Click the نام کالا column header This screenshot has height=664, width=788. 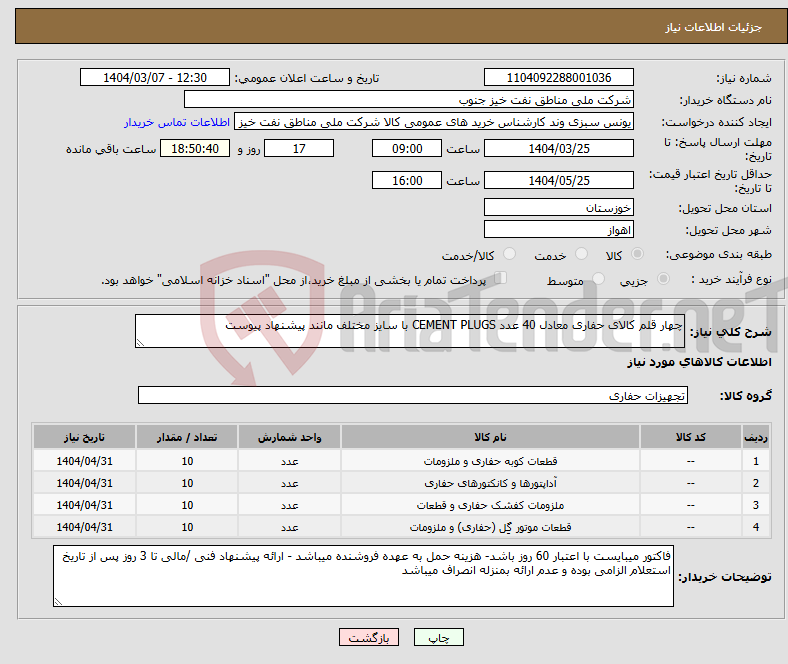[490, 438]
